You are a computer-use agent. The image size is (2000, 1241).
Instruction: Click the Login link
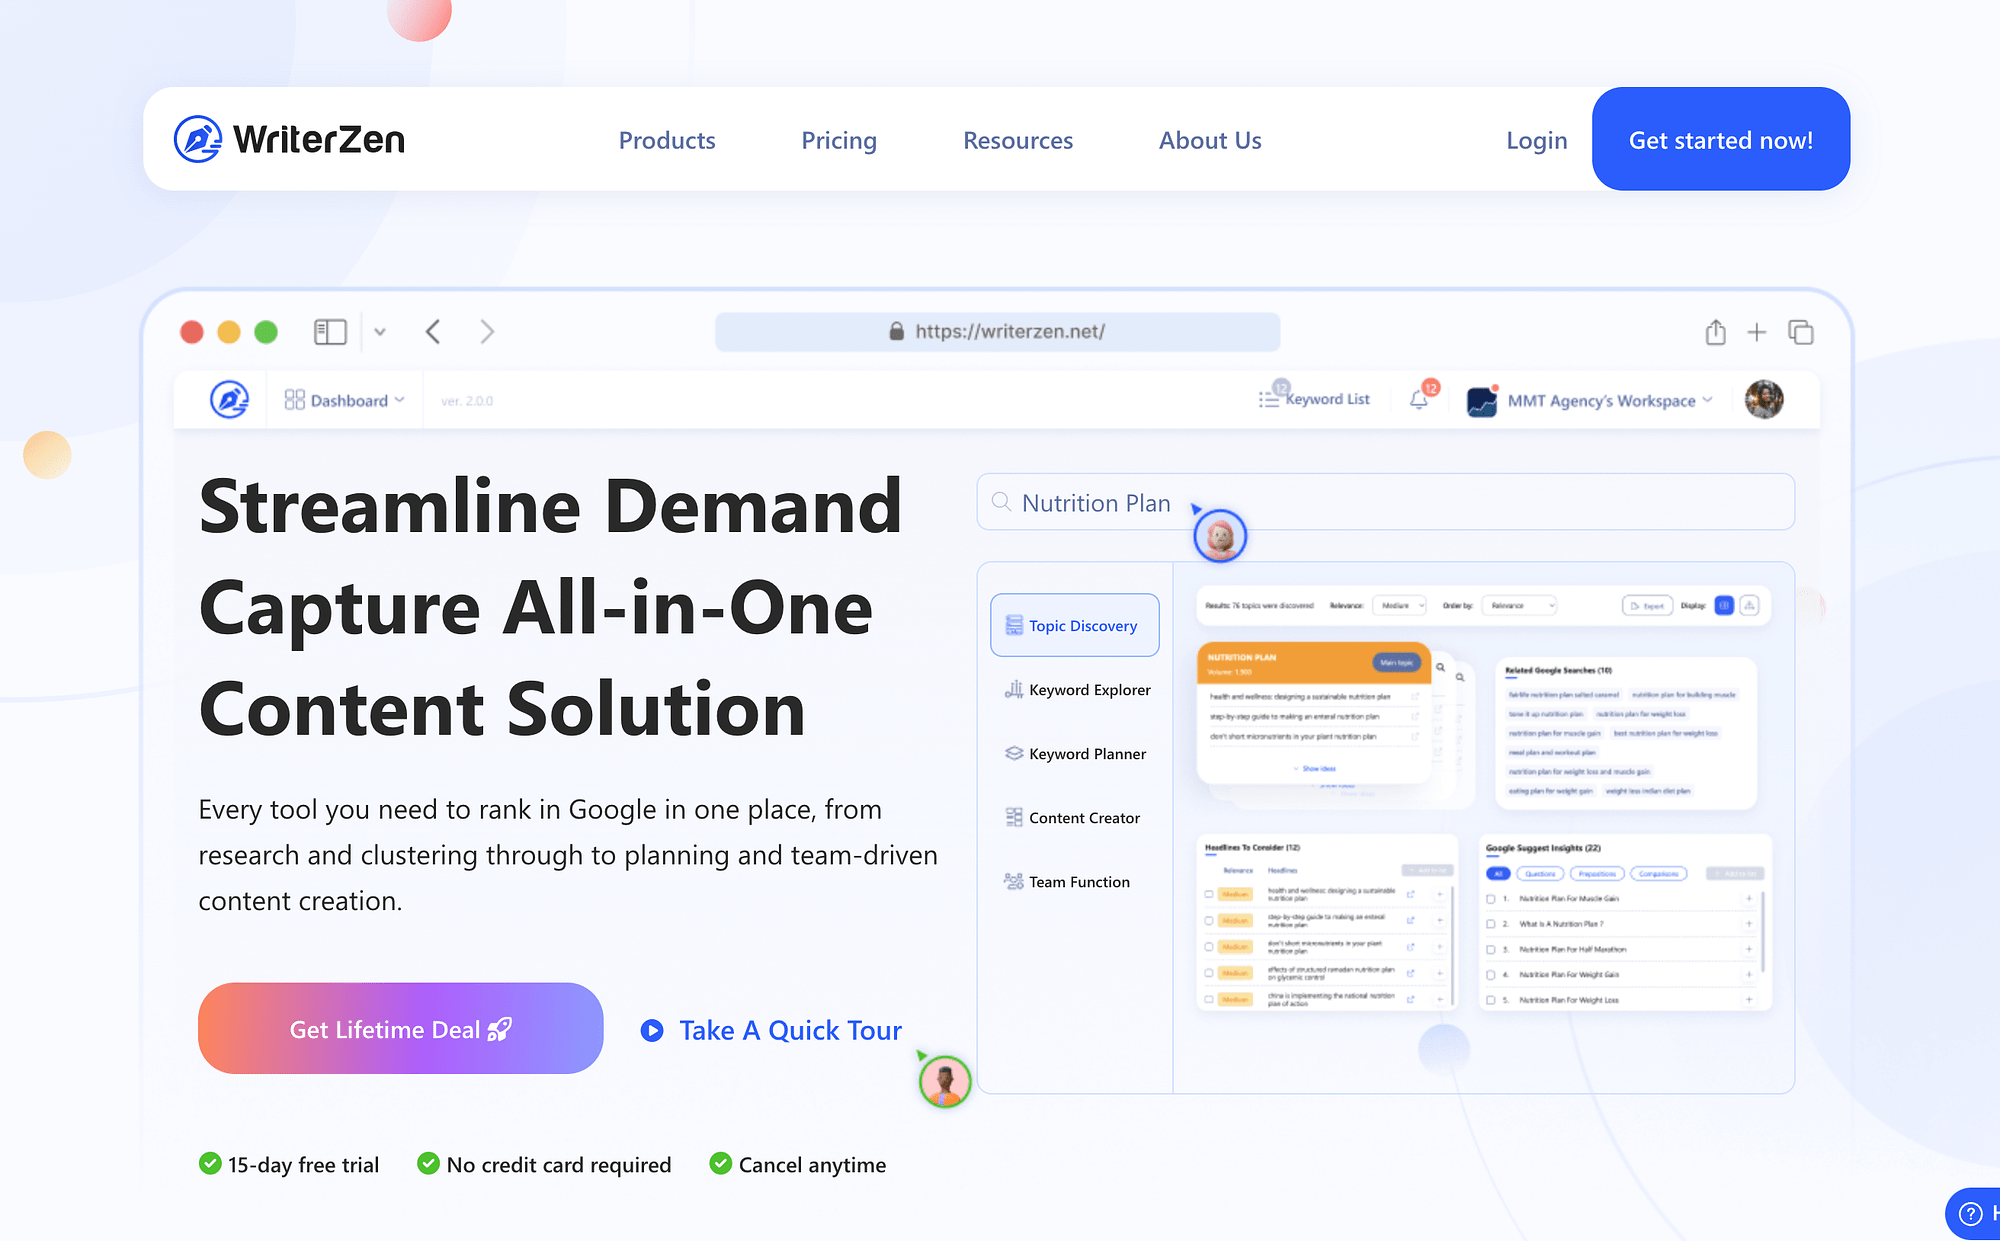1537,140
